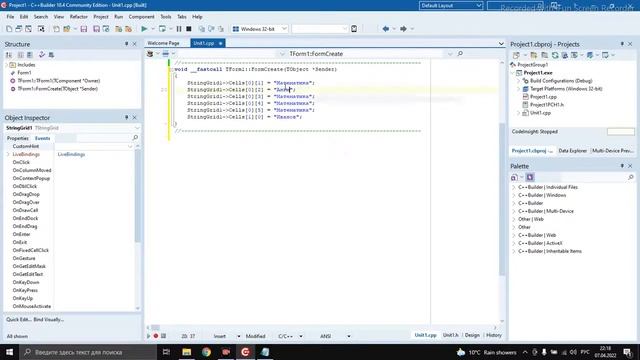Open the Tools menu
The width and height of the screenshot is (640, 360).
coord(166,17)
